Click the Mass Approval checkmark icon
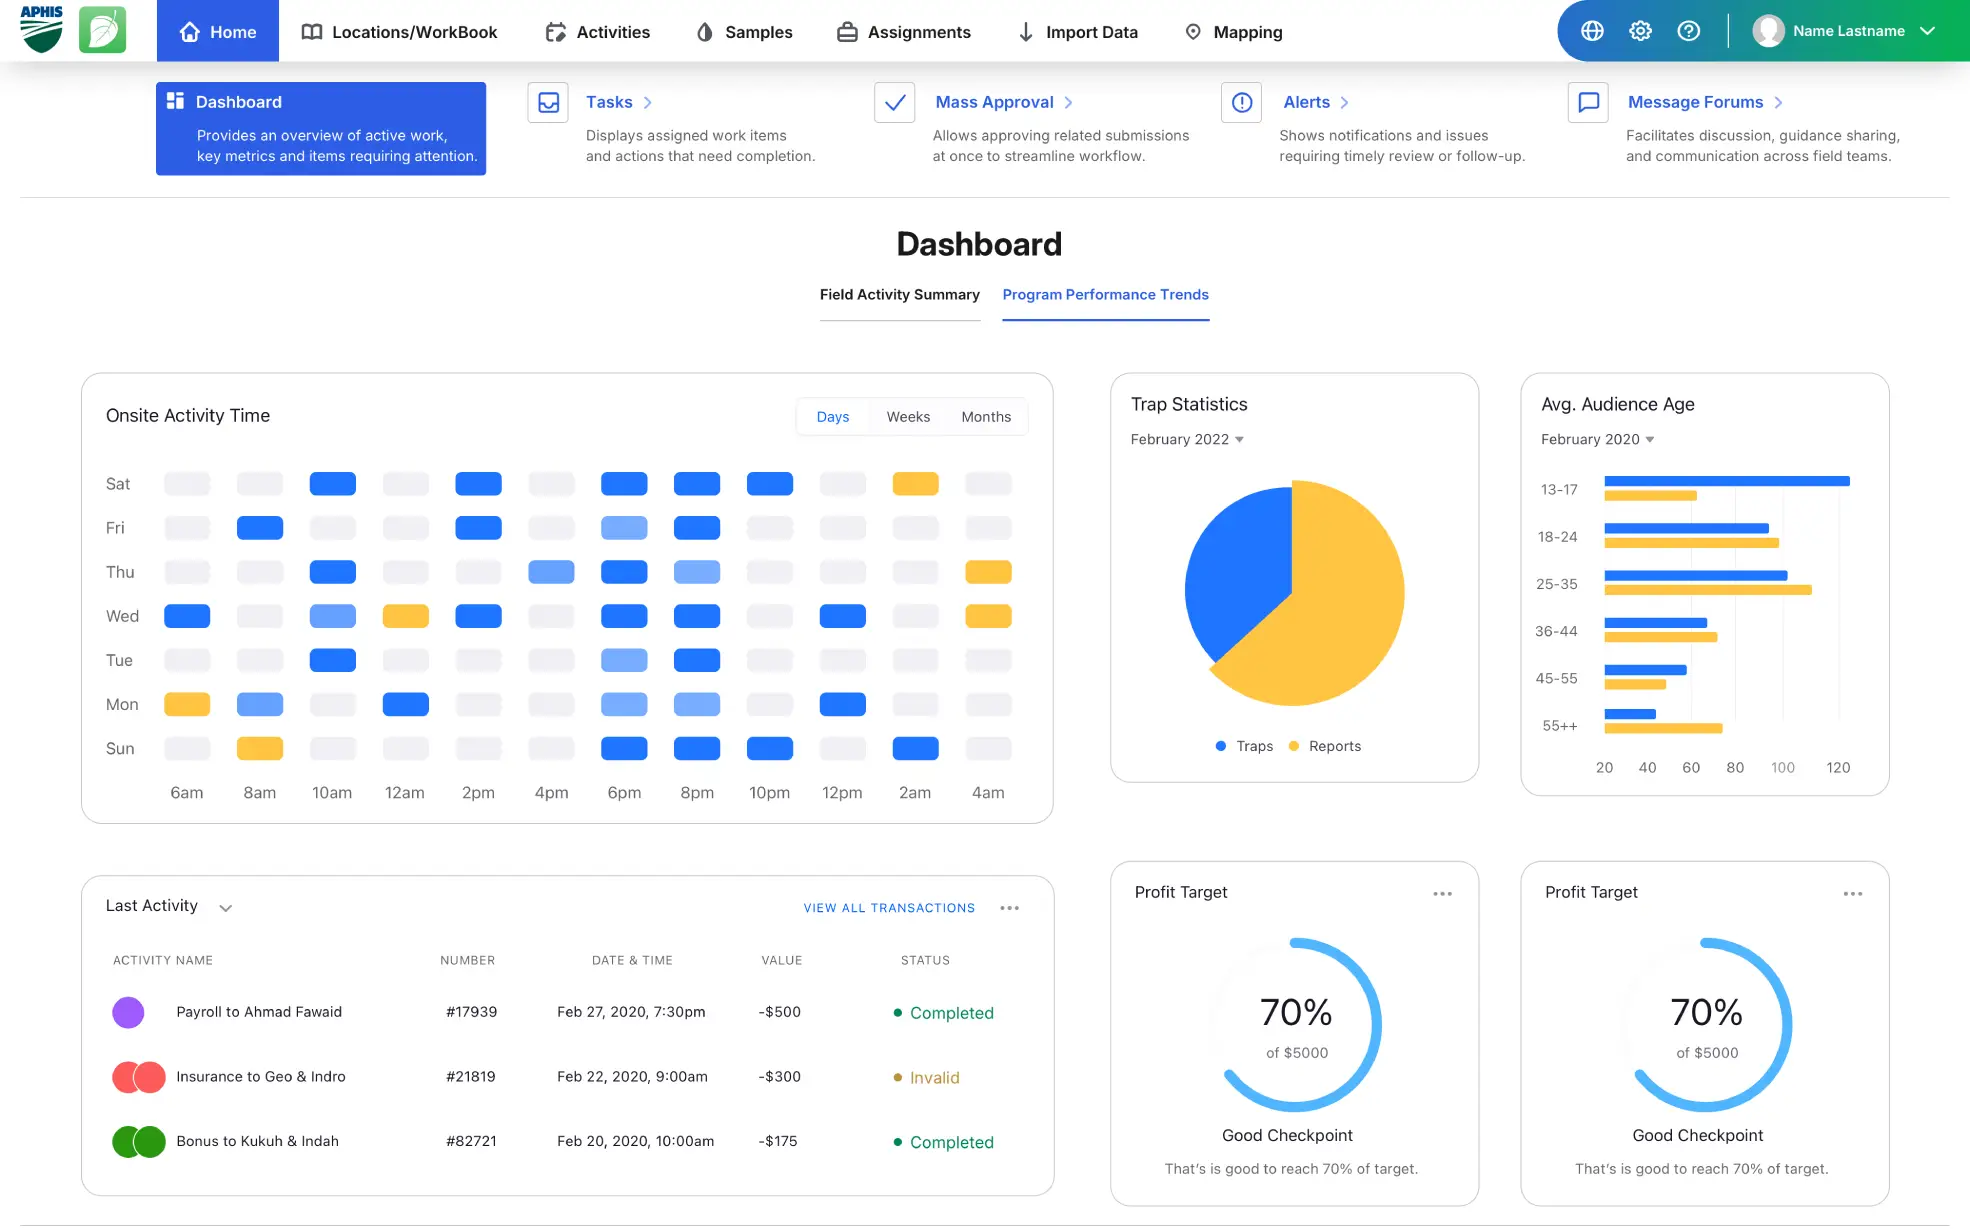The height and width of the screenshot is (1229, 1970). click(895, 102)
